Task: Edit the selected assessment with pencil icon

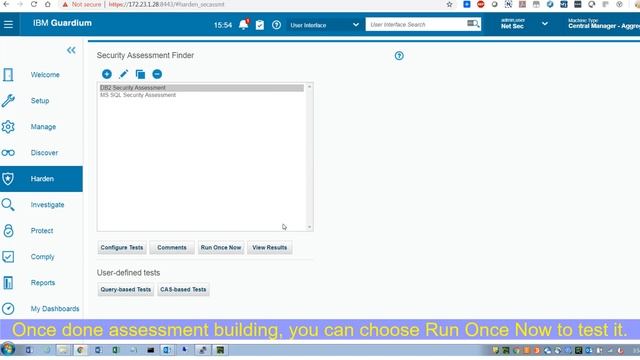Action: [x=123, y=74]
